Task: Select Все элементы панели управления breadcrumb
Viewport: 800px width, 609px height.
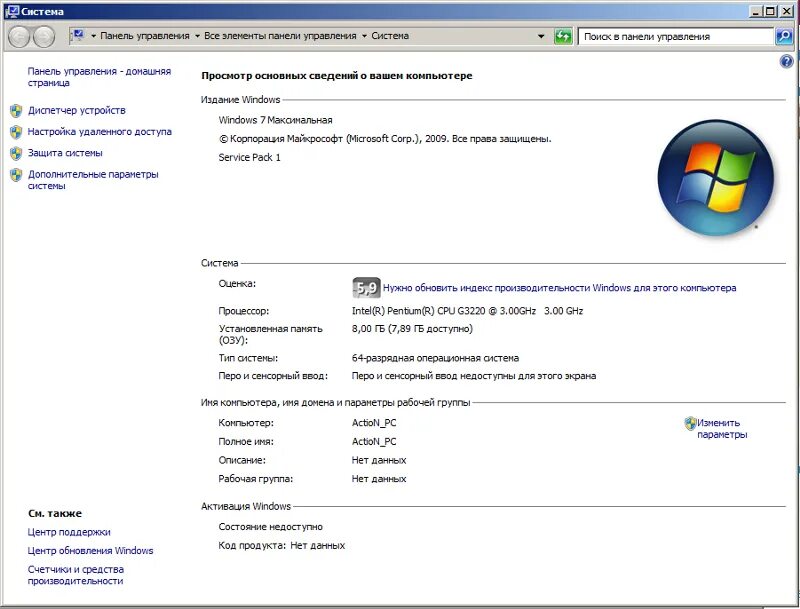Action: [x=280, y=36]
